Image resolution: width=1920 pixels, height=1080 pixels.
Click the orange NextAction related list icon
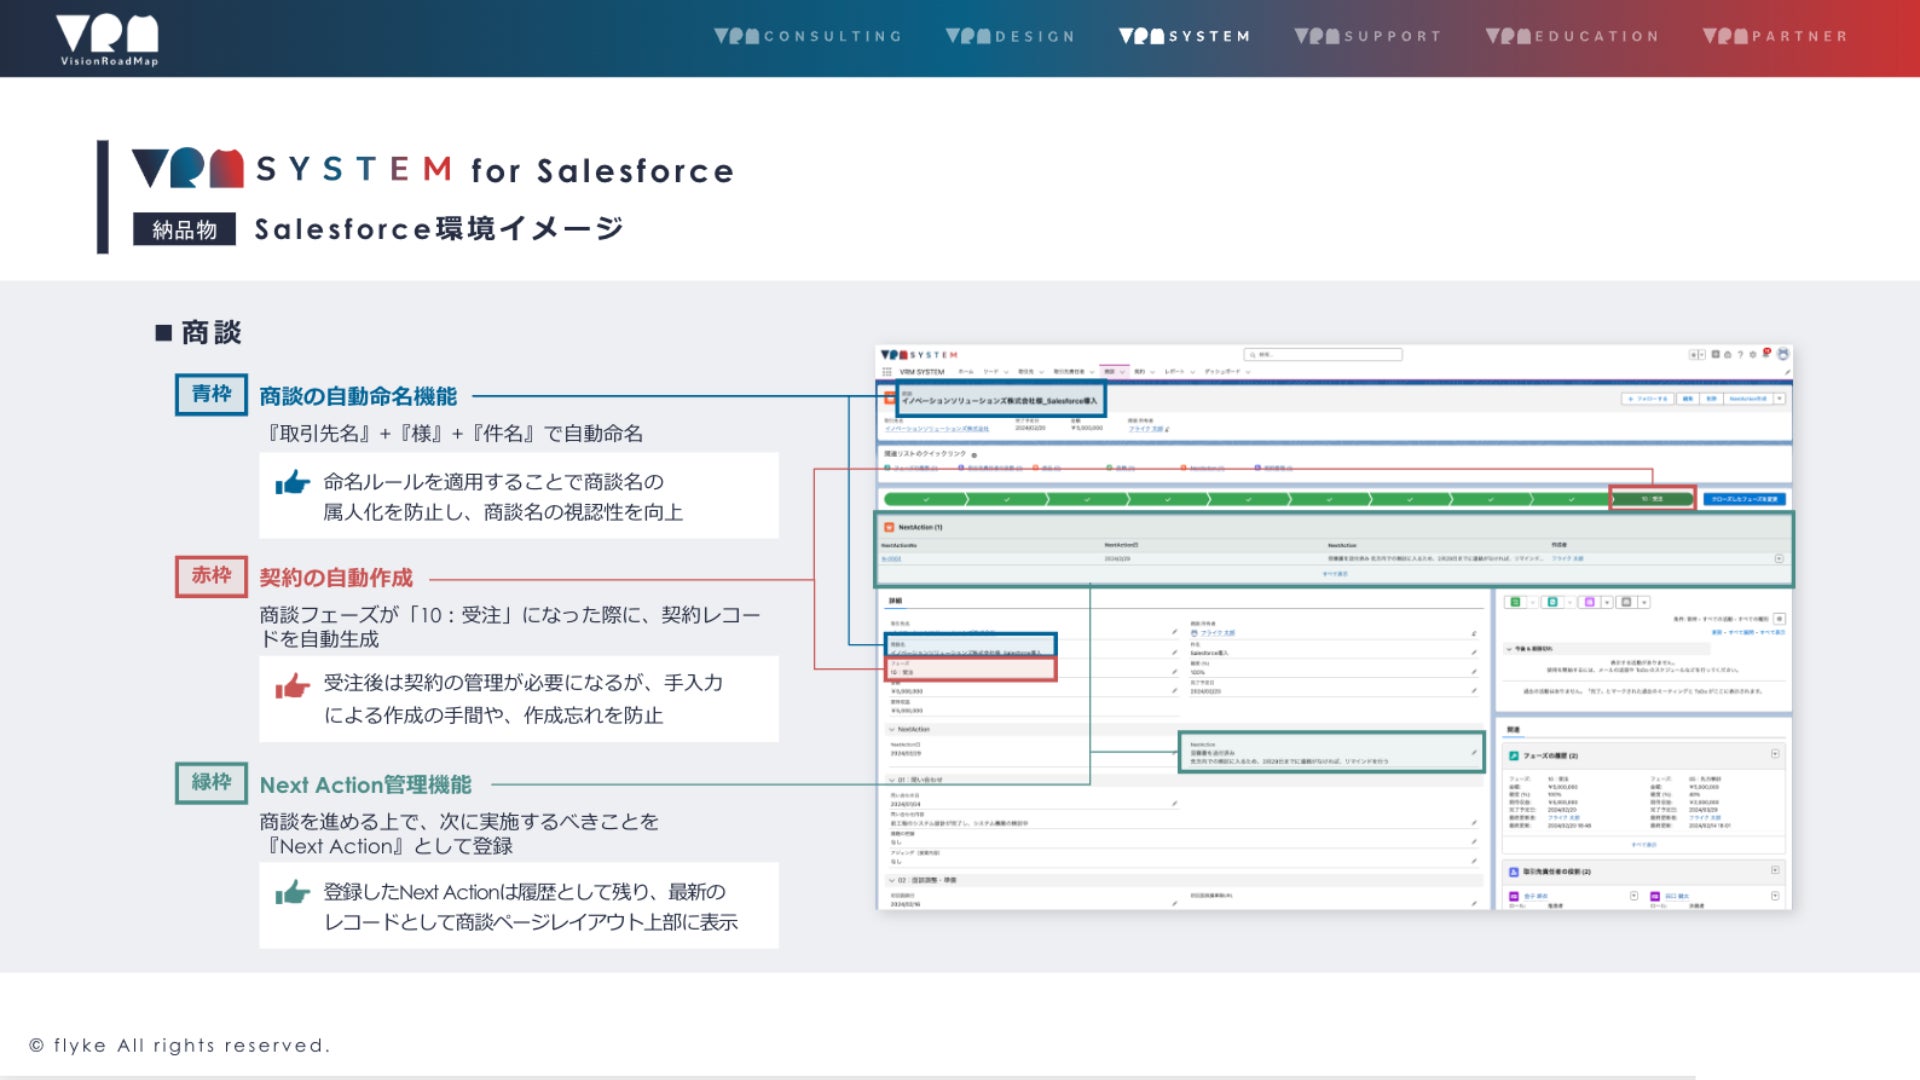pyautogui.click(x=889, y=527)
